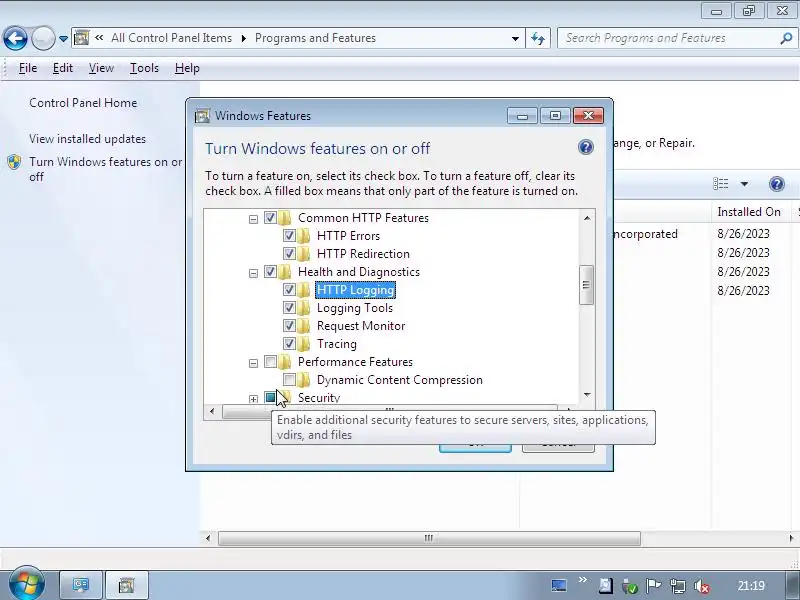Collapse the Common HTTP Features node
The width and height of the screenshot is (800, 600).
[x=253, y=219]
